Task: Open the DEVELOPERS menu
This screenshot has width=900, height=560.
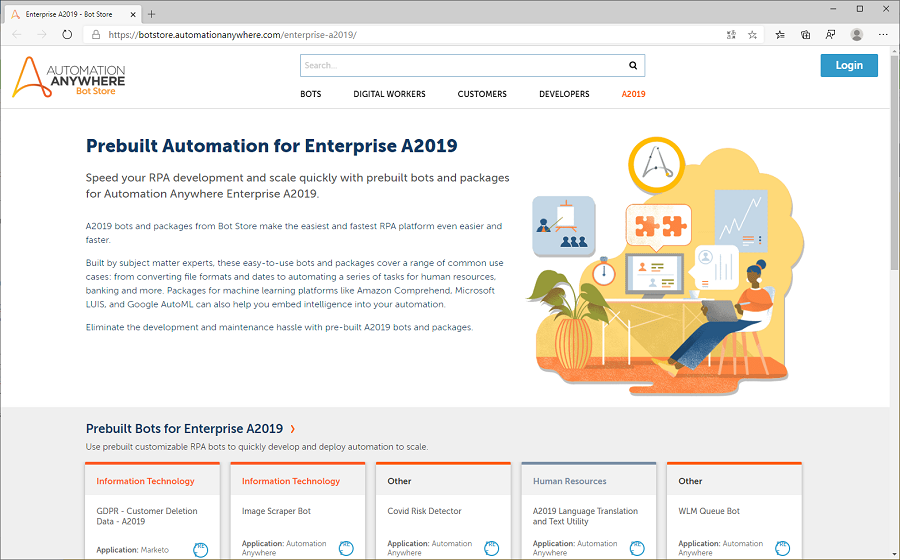Action: [564, 94]
